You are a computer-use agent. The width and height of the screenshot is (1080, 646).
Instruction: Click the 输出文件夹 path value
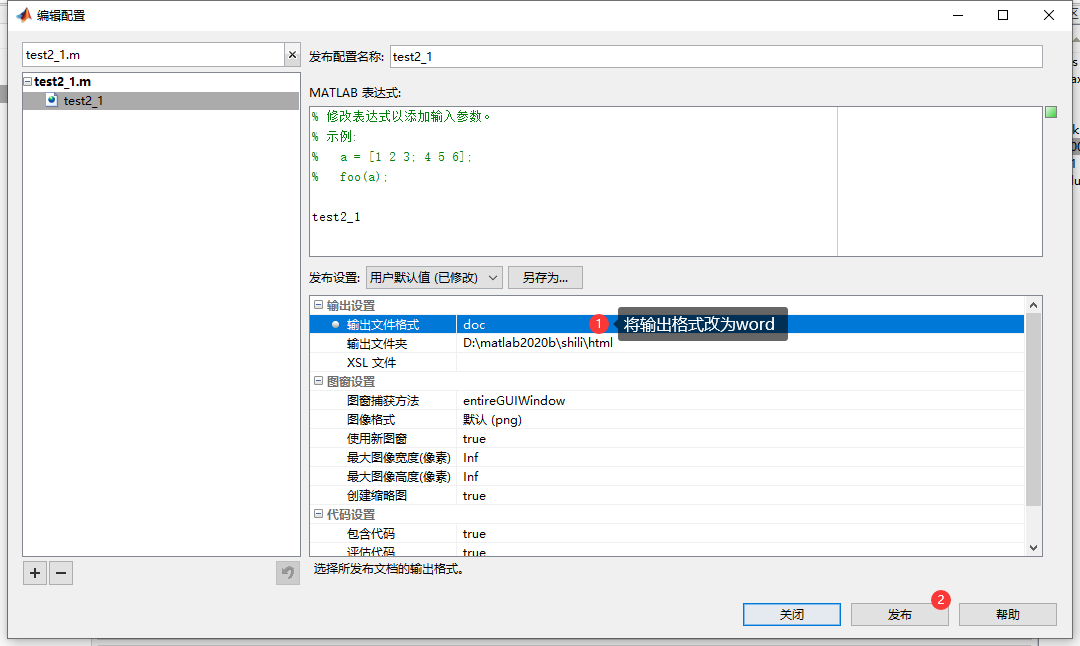pos(537,343)
